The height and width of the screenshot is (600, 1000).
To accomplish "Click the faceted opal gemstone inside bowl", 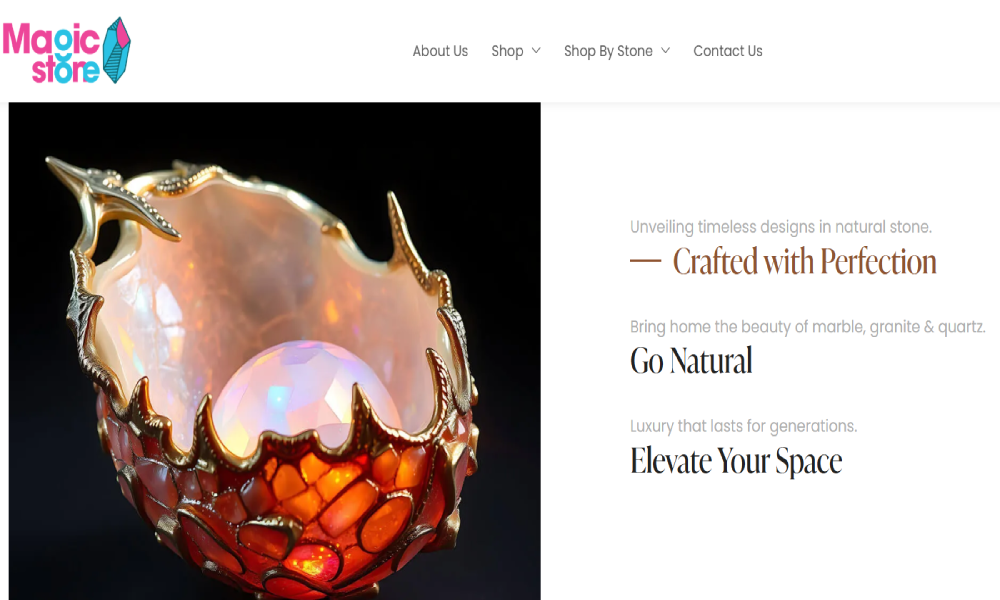I will (x=300, y=392).
